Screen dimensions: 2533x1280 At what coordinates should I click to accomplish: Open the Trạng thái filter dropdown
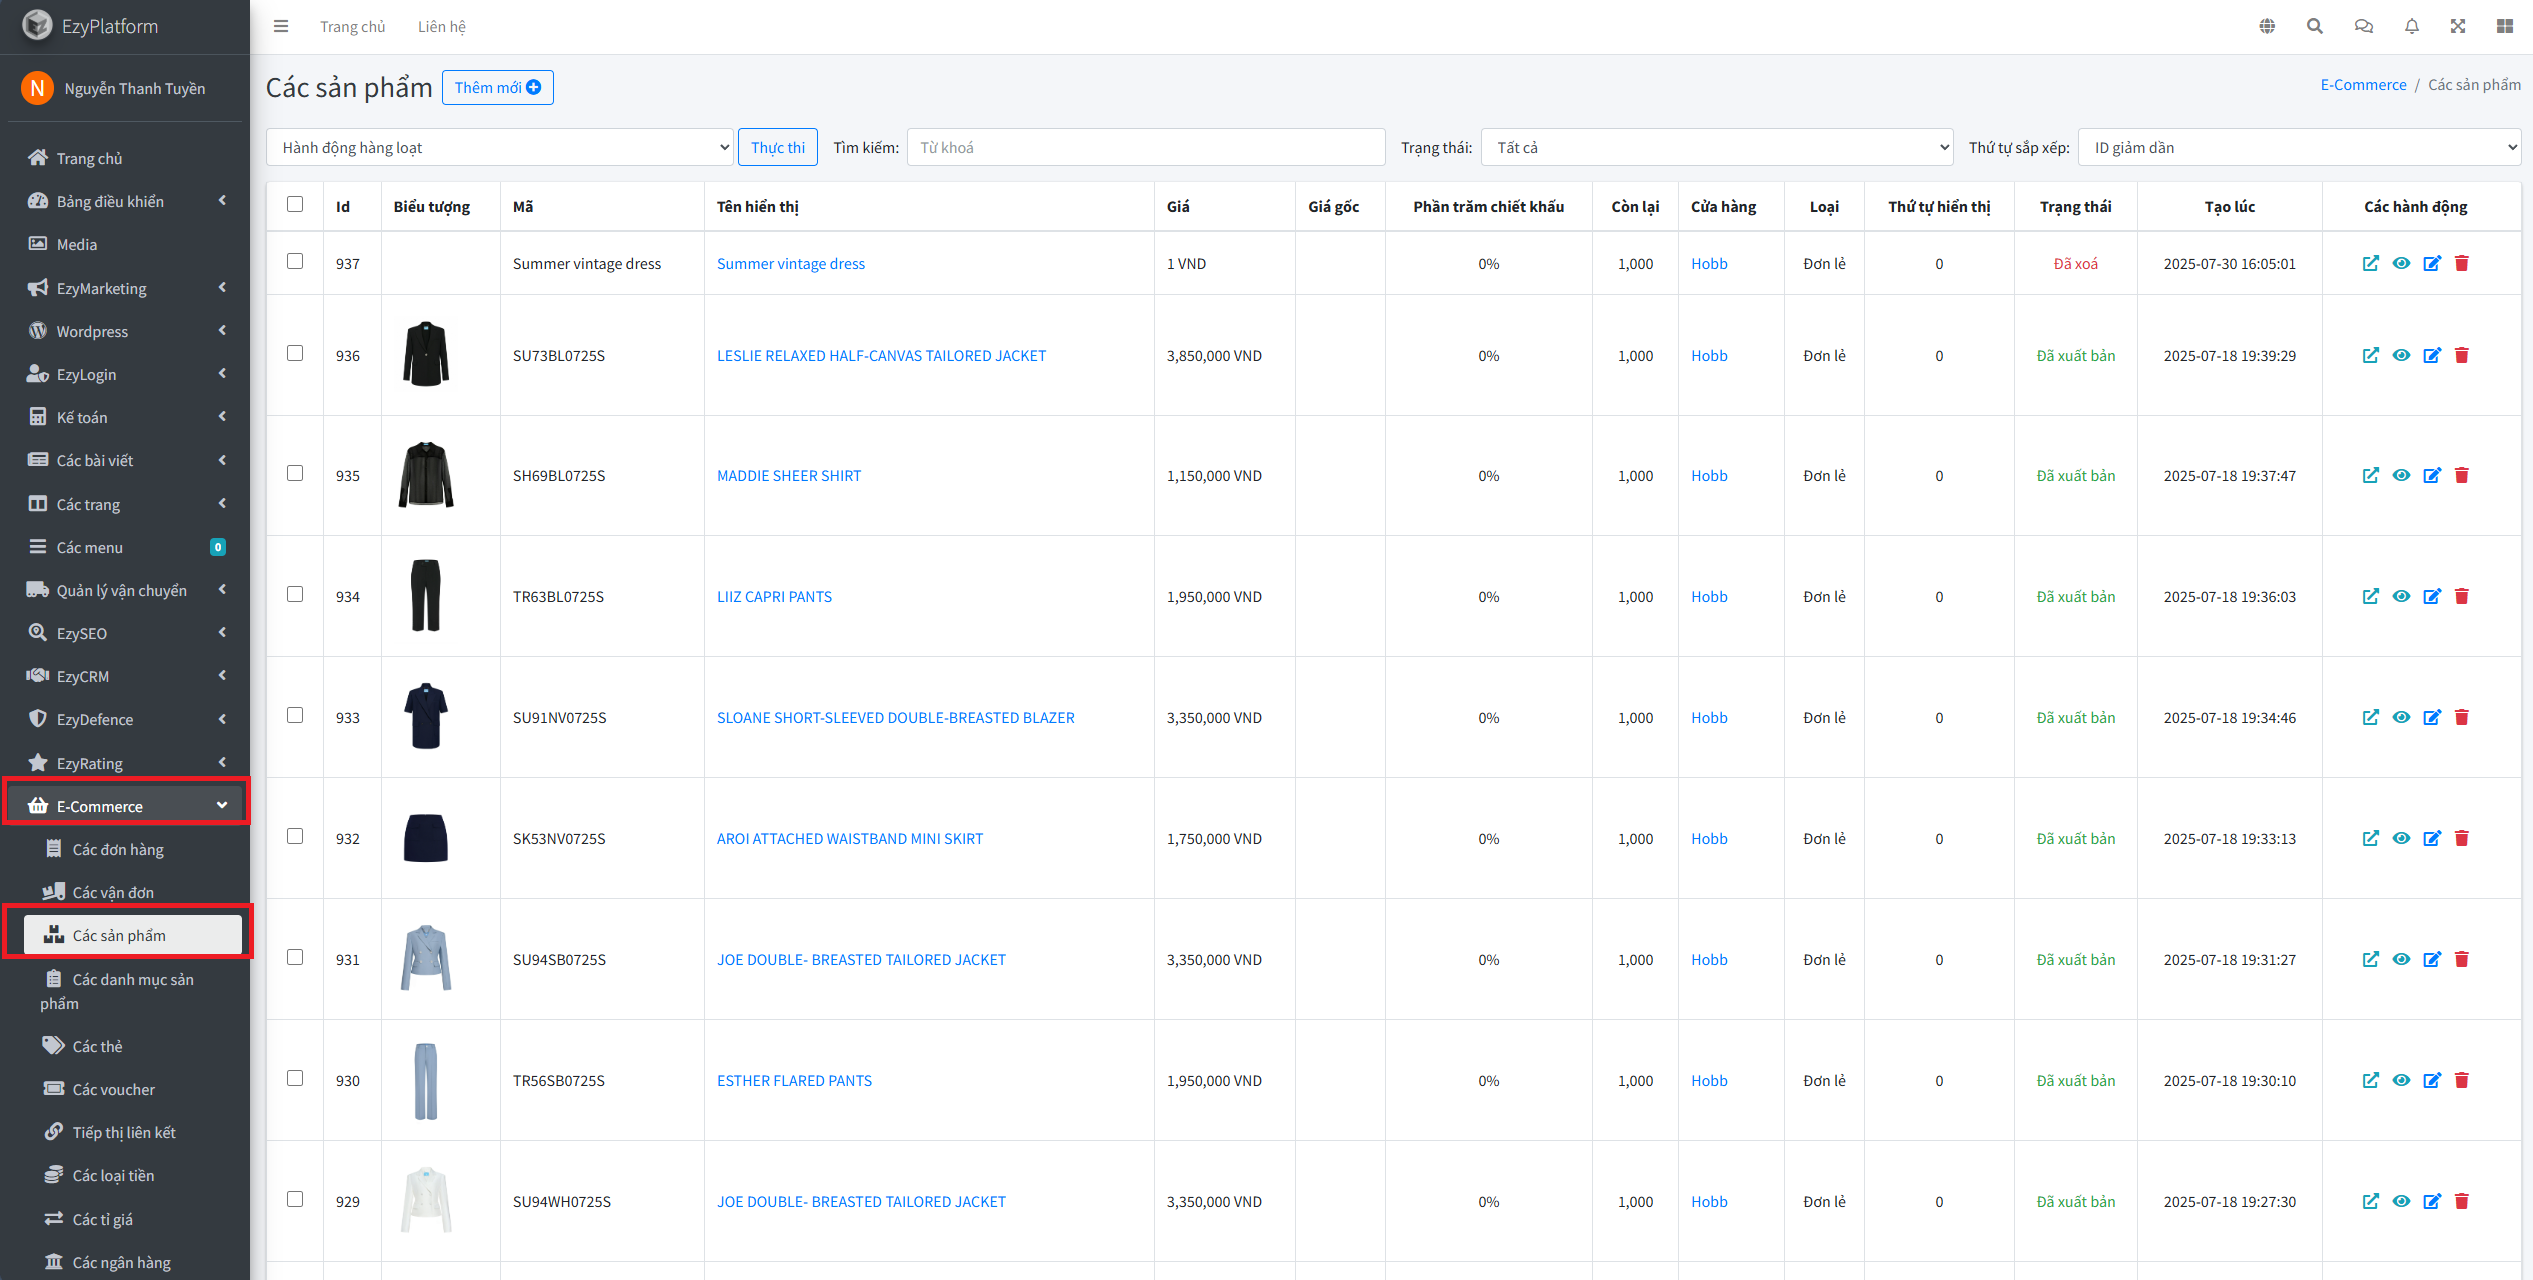(1716, 147)
